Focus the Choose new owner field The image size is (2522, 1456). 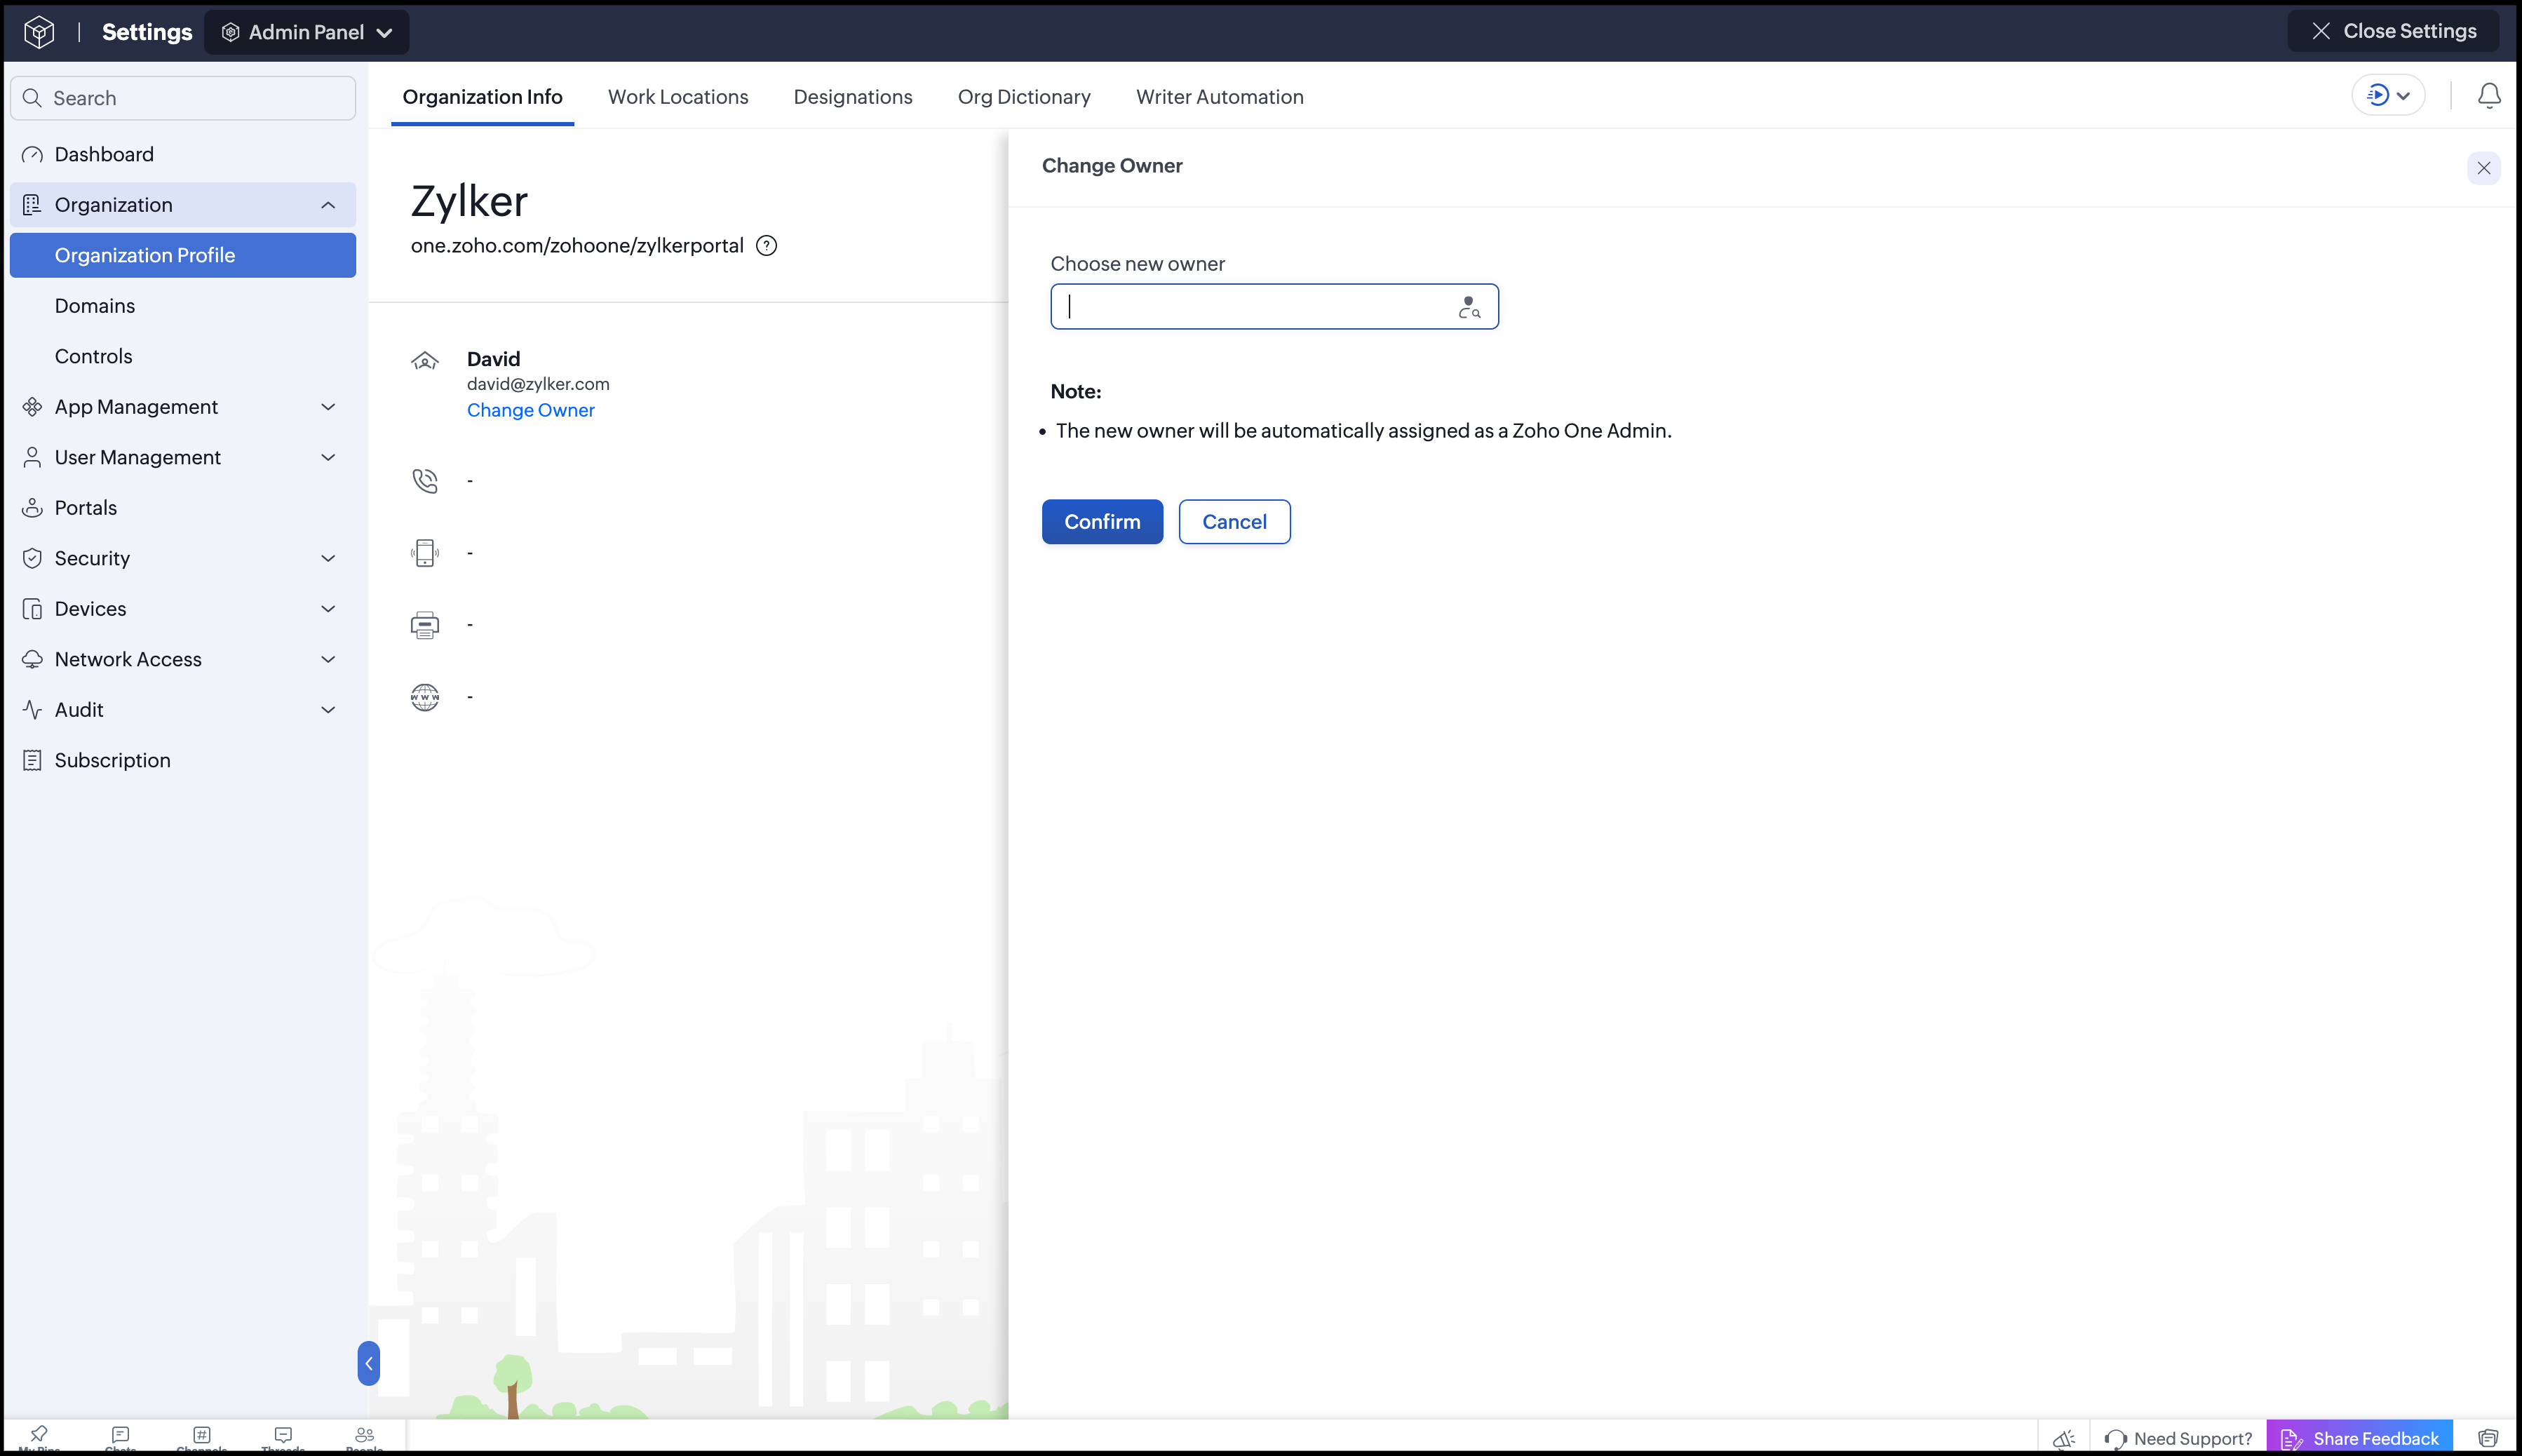pos(1274,307)
